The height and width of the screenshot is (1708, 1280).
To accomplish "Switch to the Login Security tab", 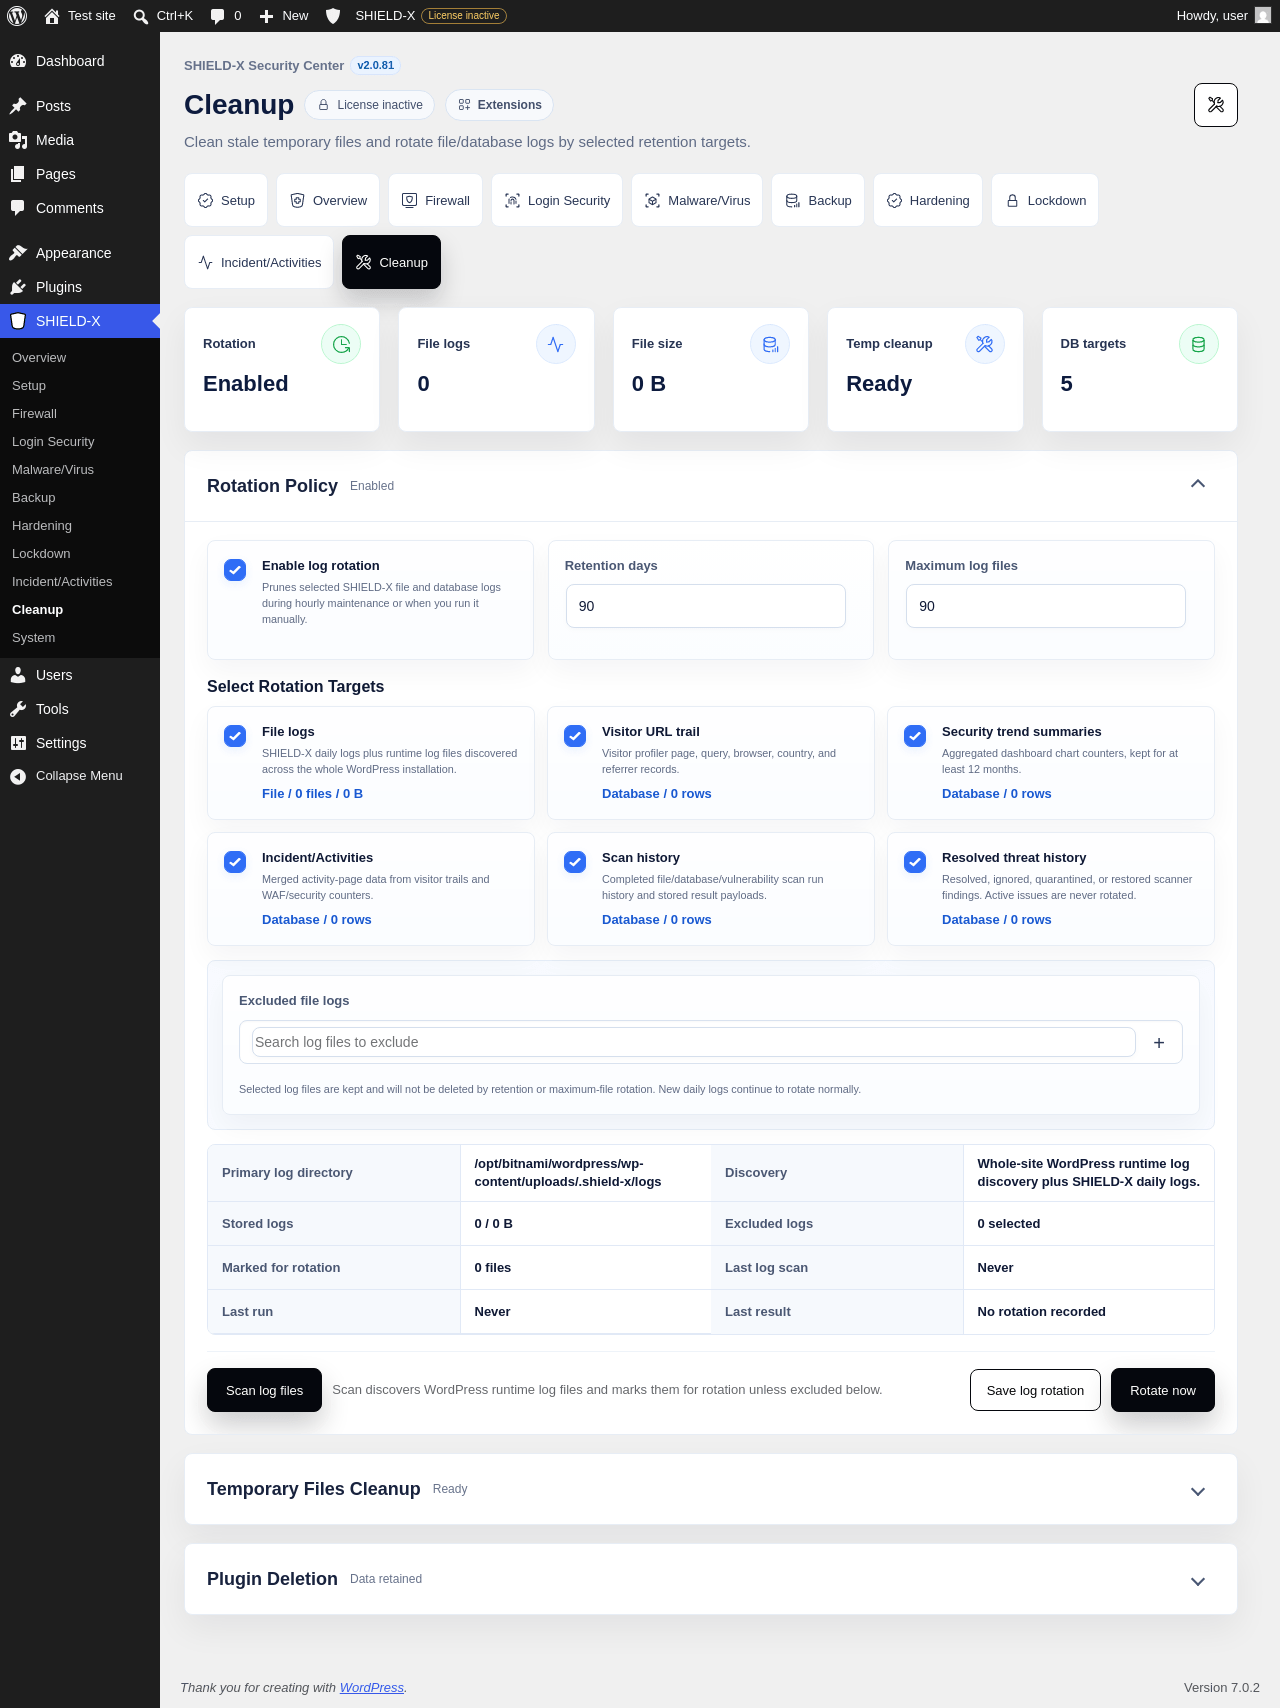I will coord(557,200).
